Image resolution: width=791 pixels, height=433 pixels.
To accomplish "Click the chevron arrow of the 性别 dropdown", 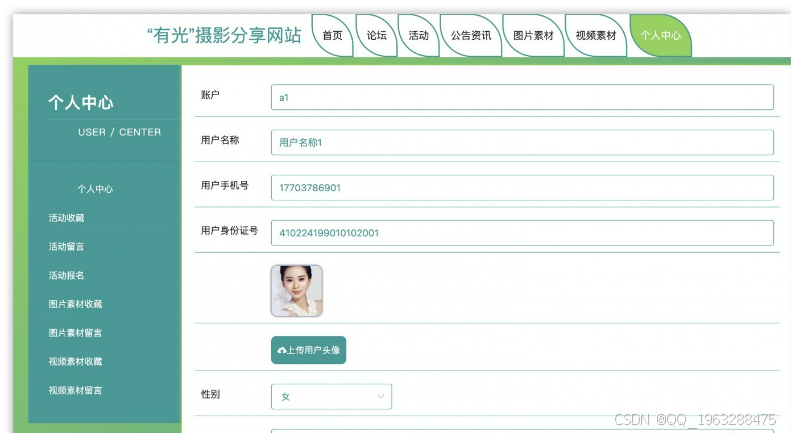I will [x=381, y=397].
